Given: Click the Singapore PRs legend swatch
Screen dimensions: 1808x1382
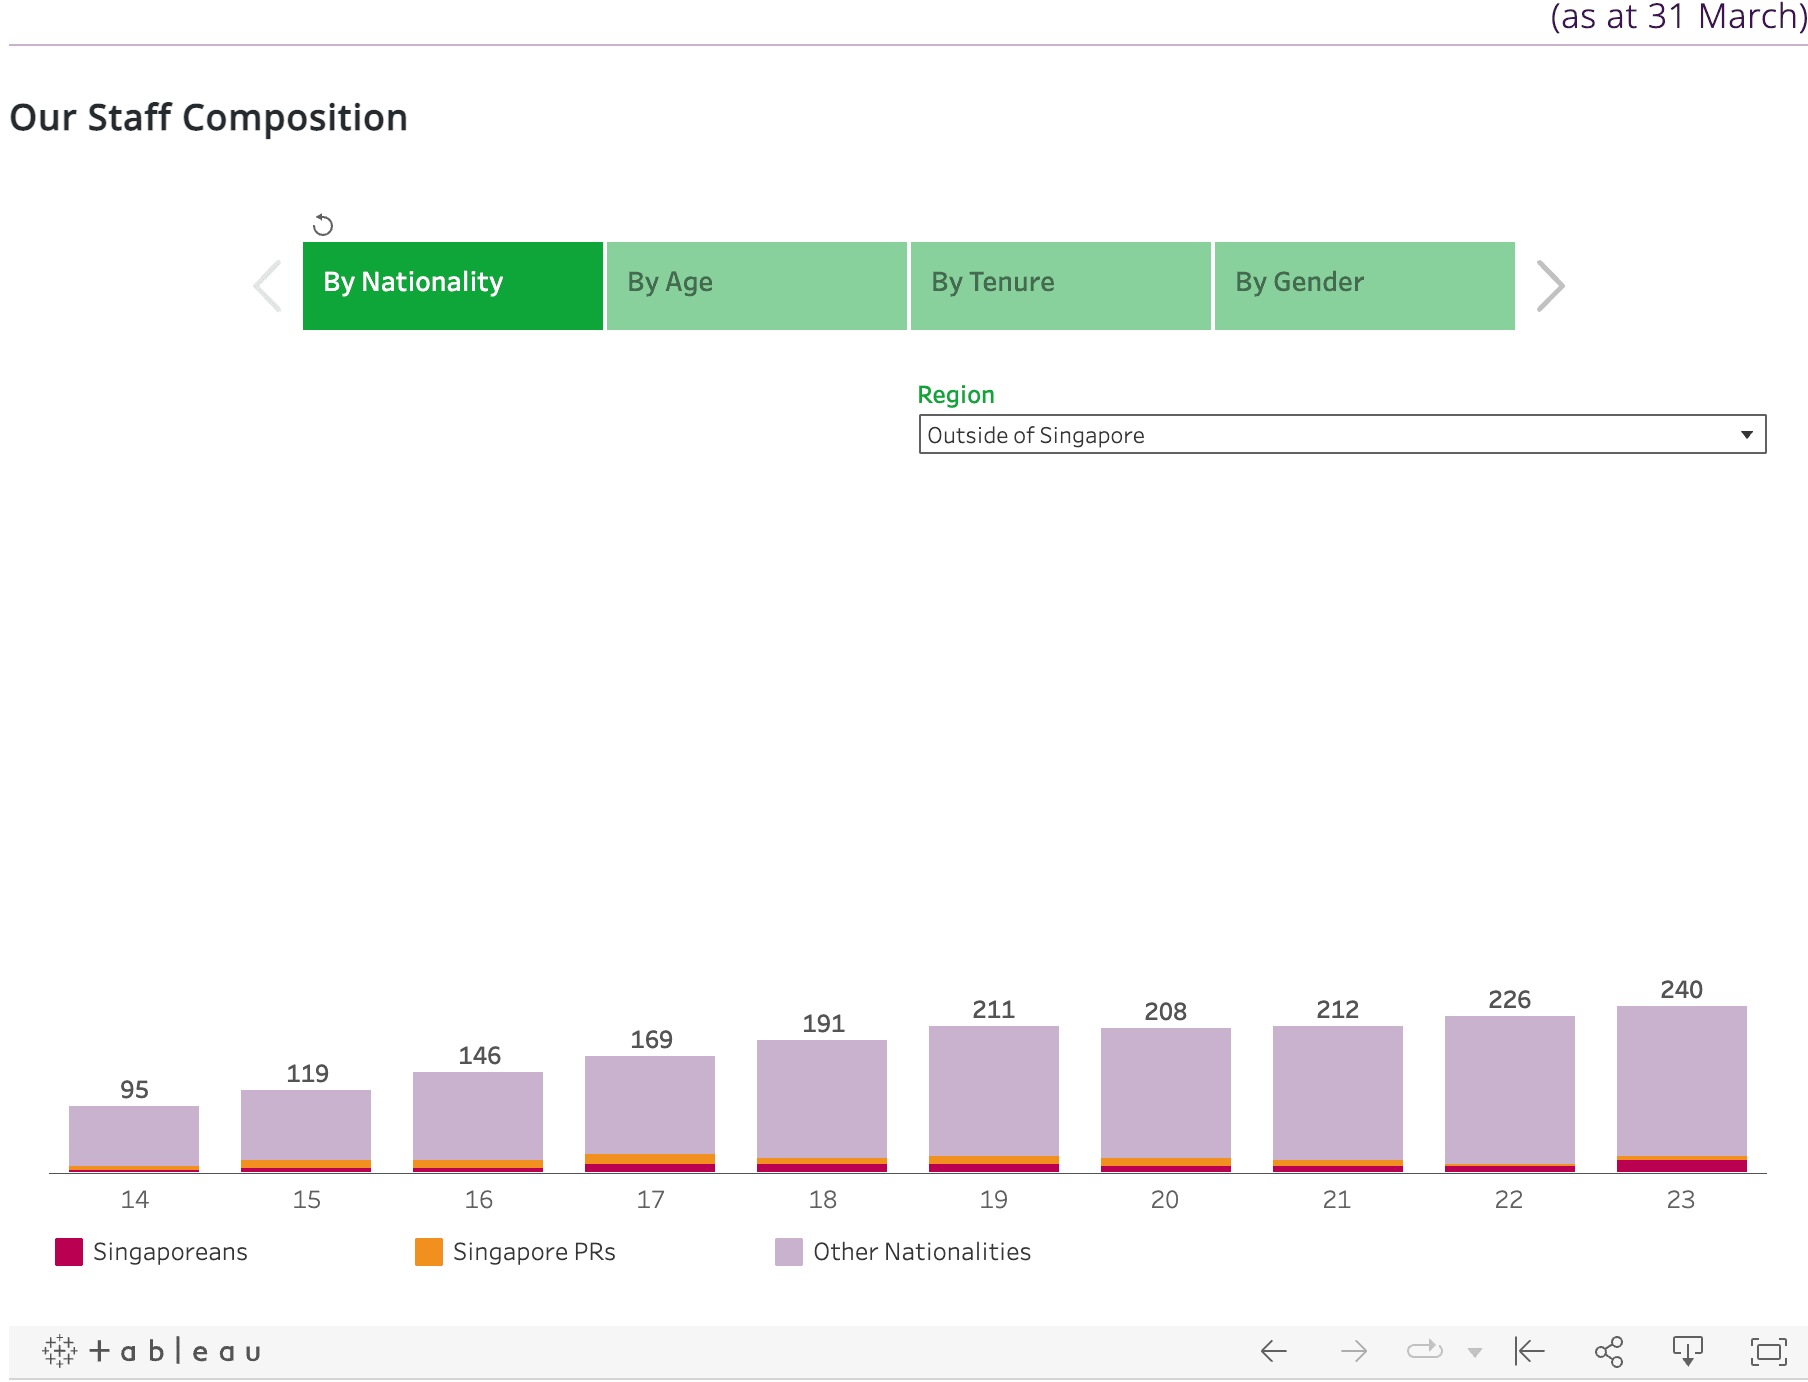Looking at the screenshot, I should pos(429,1252).
